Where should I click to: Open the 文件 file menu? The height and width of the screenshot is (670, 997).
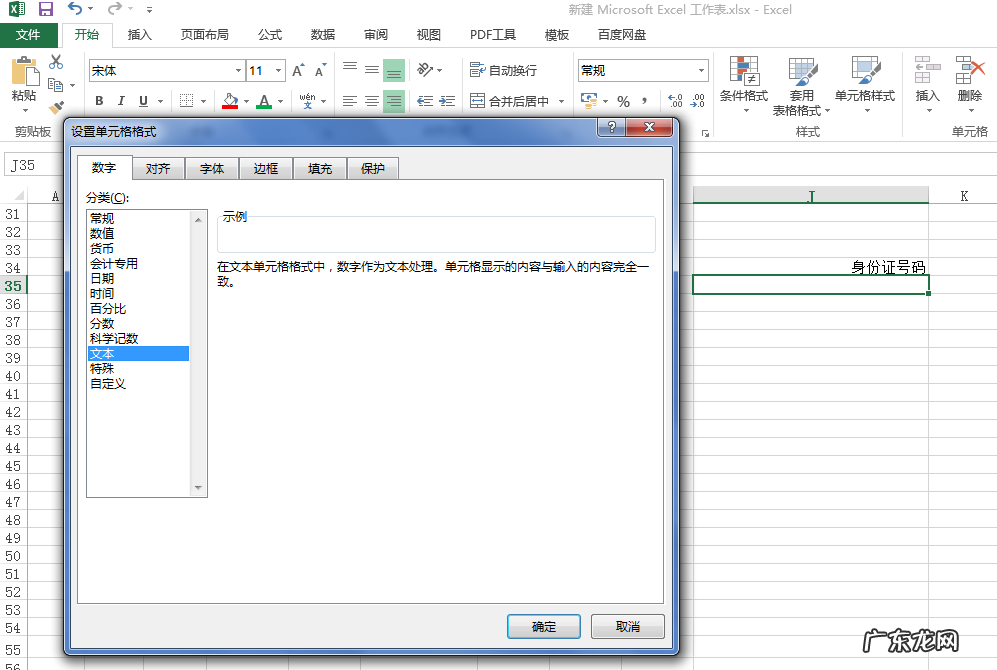click(28, 34)
